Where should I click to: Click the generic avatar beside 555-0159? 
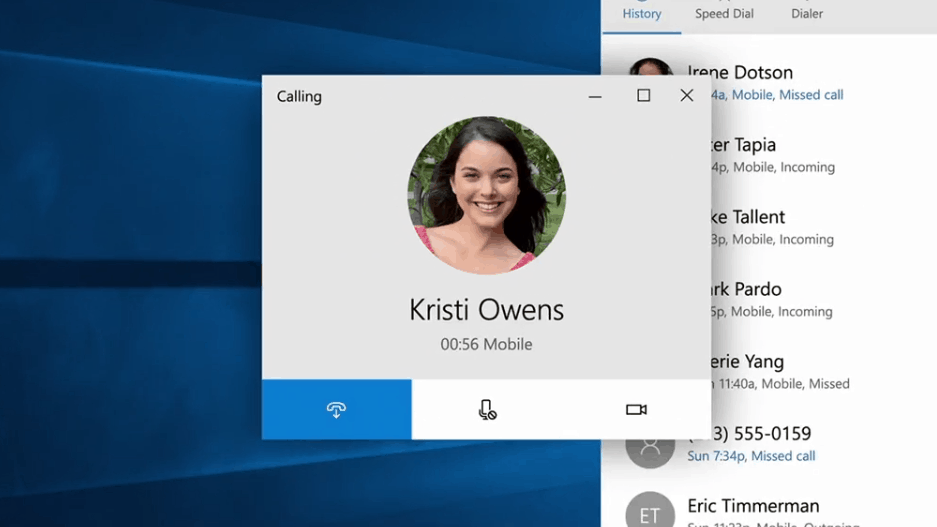pyautogui.click(x=650, y=444)
